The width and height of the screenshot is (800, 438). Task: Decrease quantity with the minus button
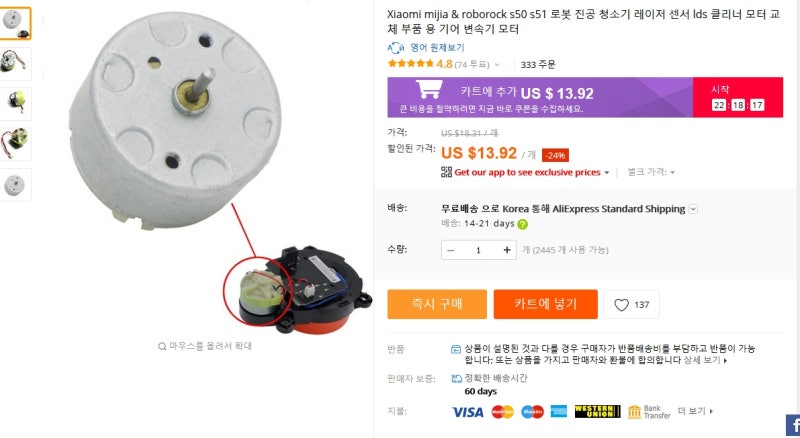pyautogui.click(x=451, y=250)
